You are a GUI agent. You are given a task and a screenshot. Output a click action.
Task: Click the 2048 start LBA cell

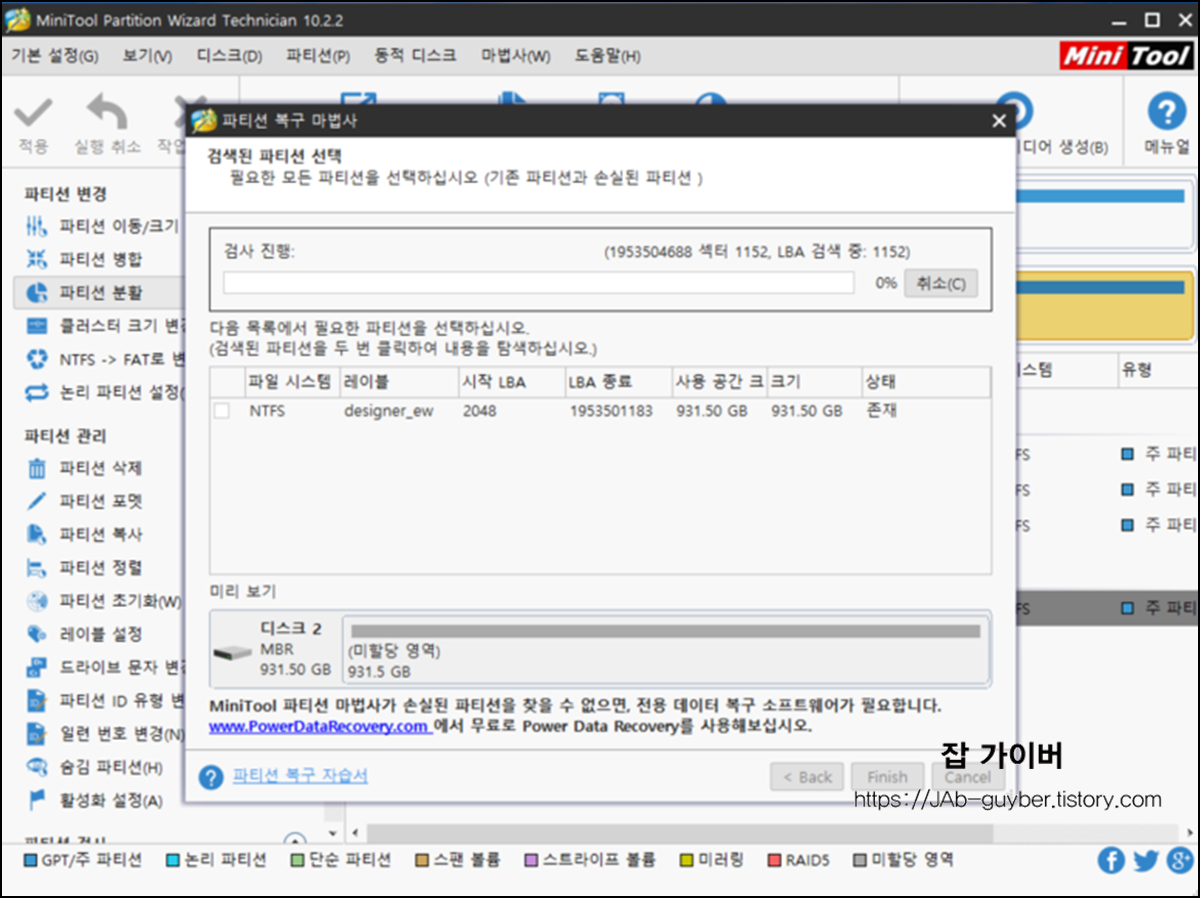479,411
